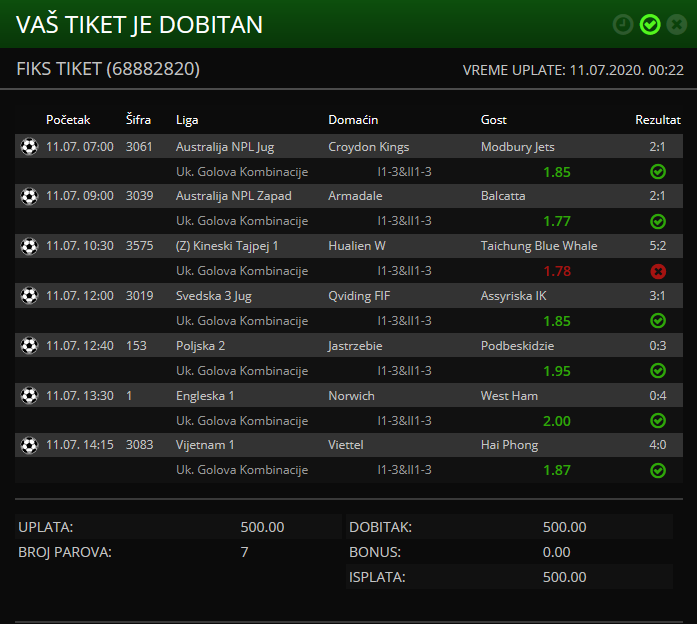Click the Početak column header
The width and height of the screenshot is (697, 624).
click(x=68, y=120)
